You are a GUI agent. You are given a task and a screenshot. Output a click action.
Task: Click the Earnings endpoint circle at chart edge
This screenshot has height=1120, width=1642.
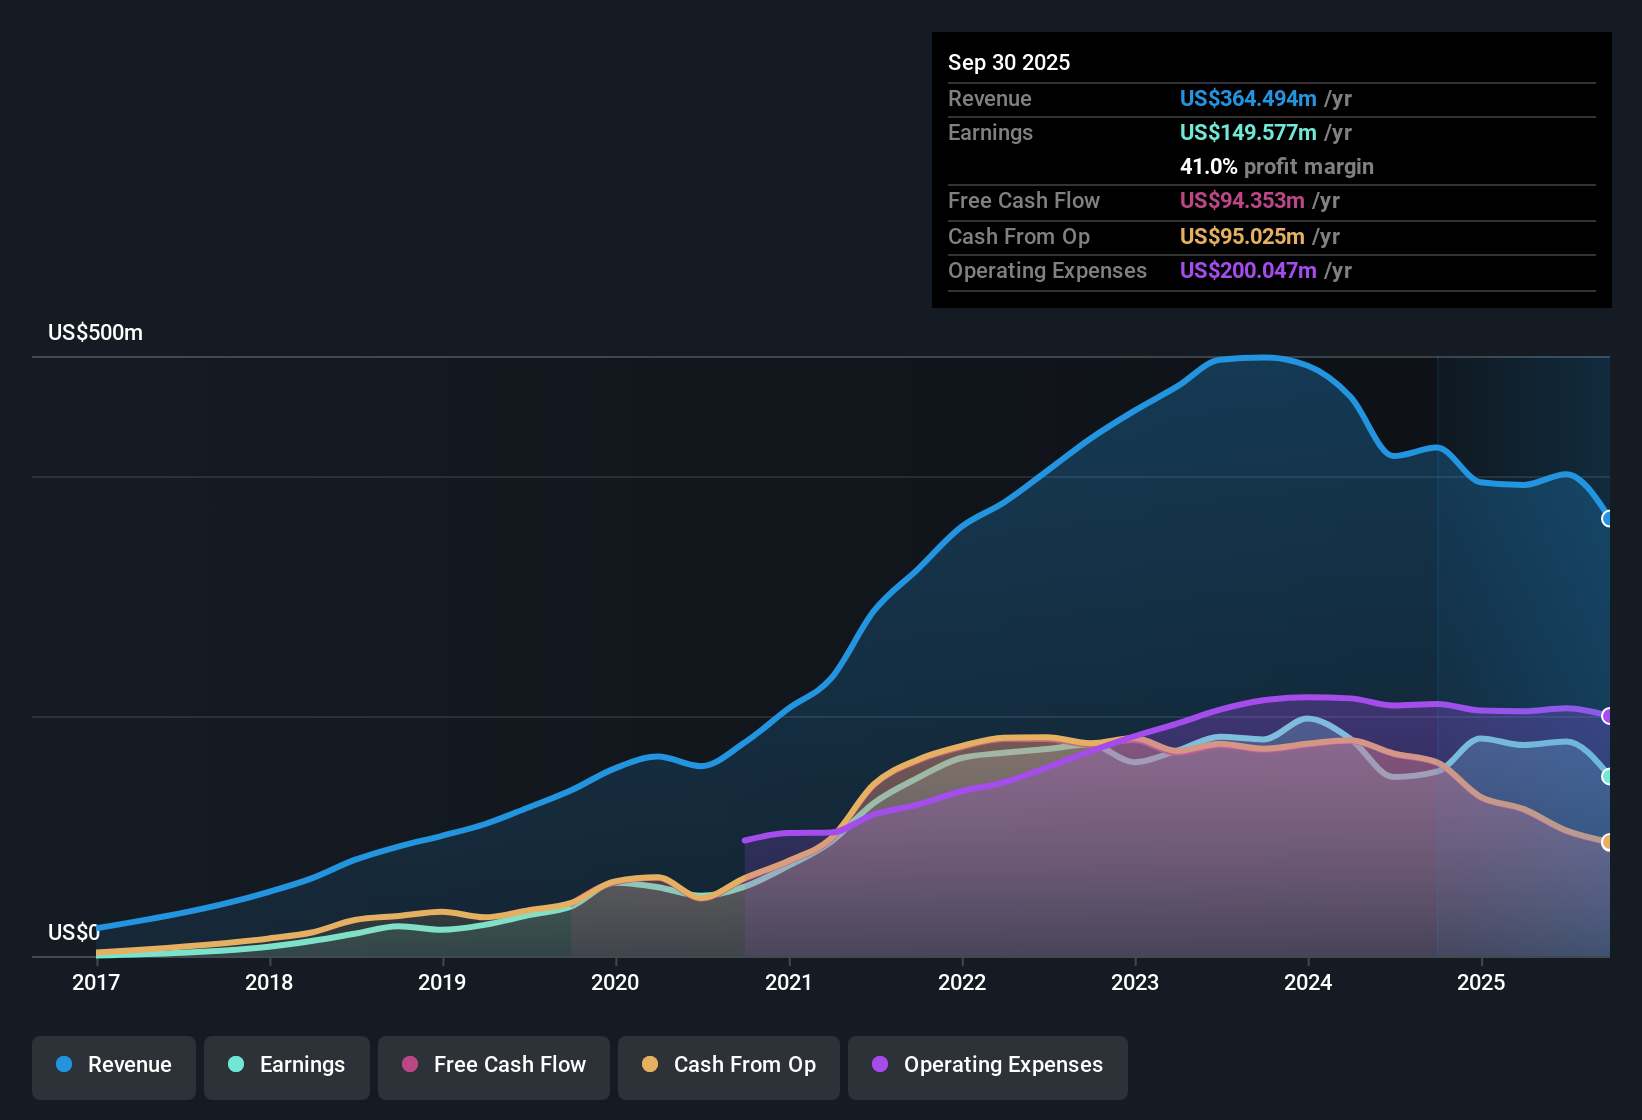pos(1607,777)
